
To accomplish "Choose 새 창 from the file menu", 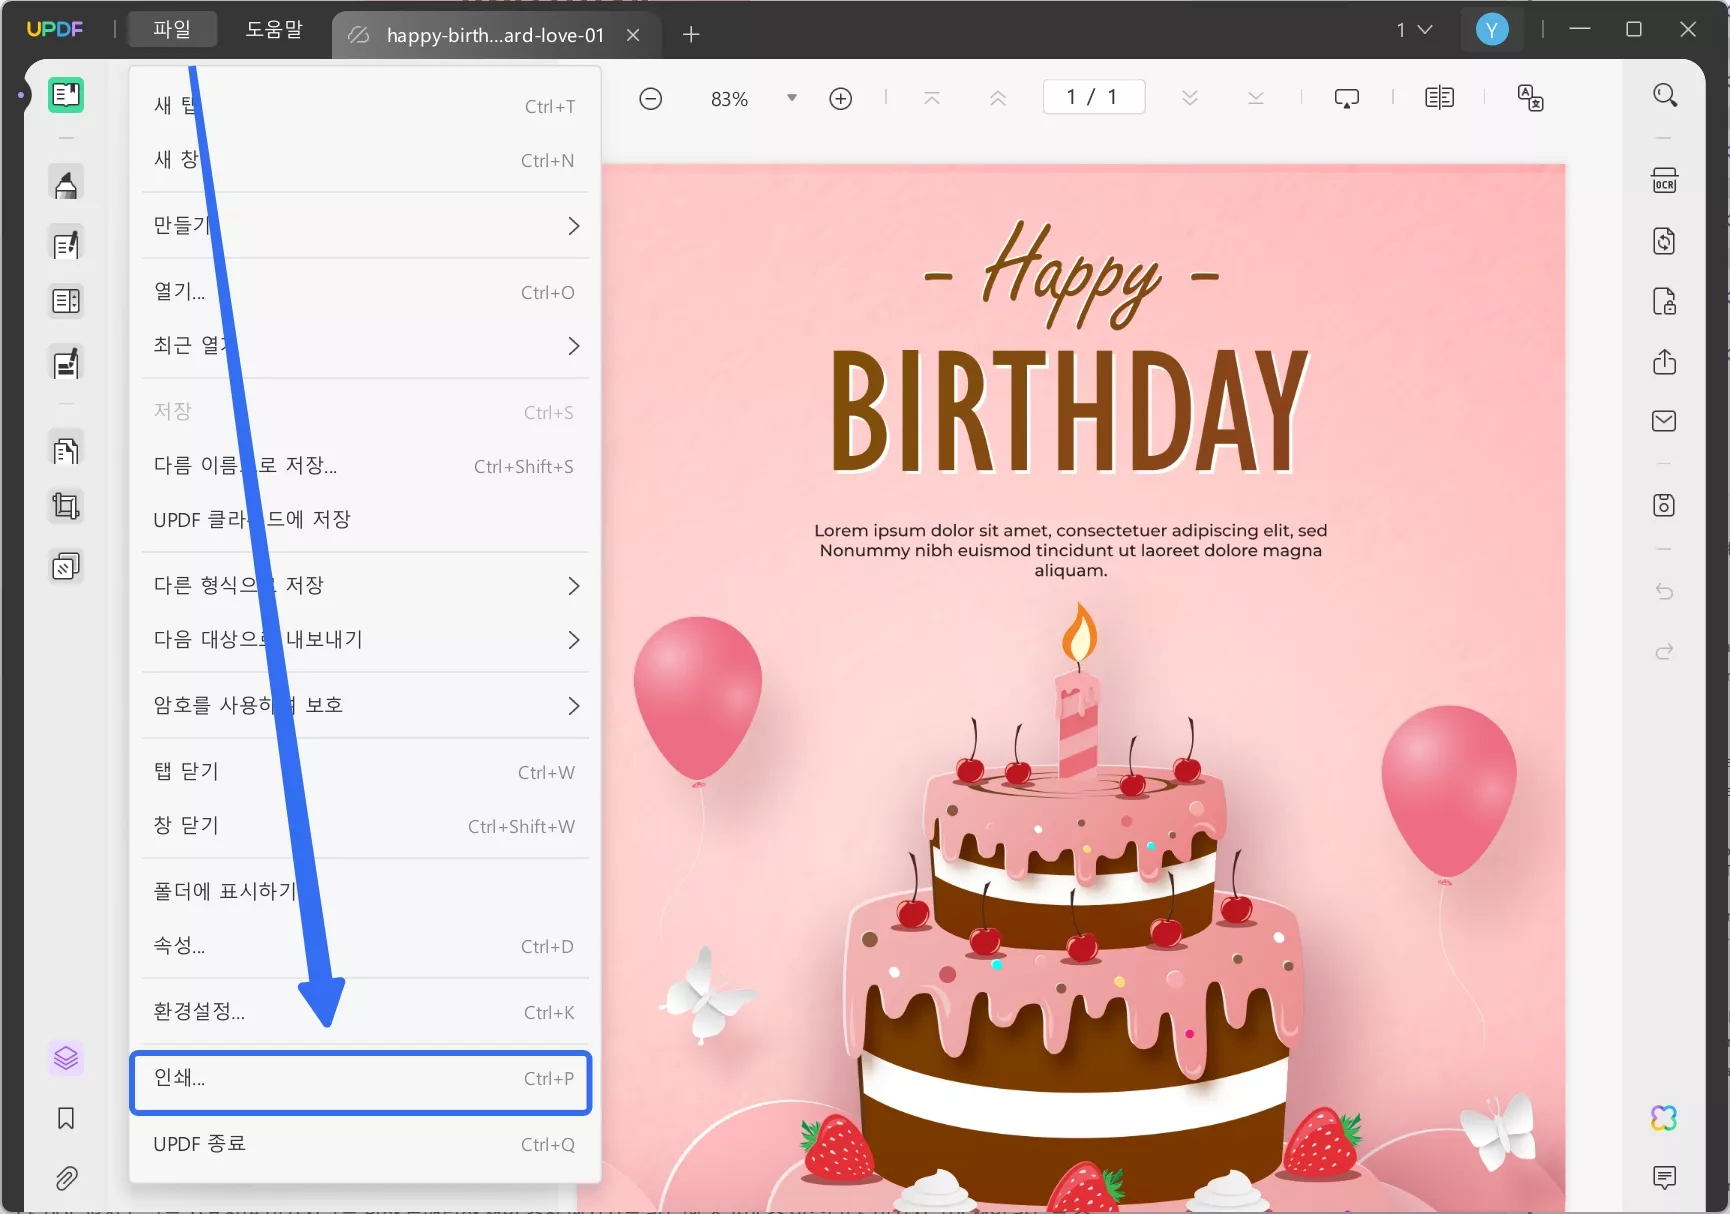I will 365,160.
